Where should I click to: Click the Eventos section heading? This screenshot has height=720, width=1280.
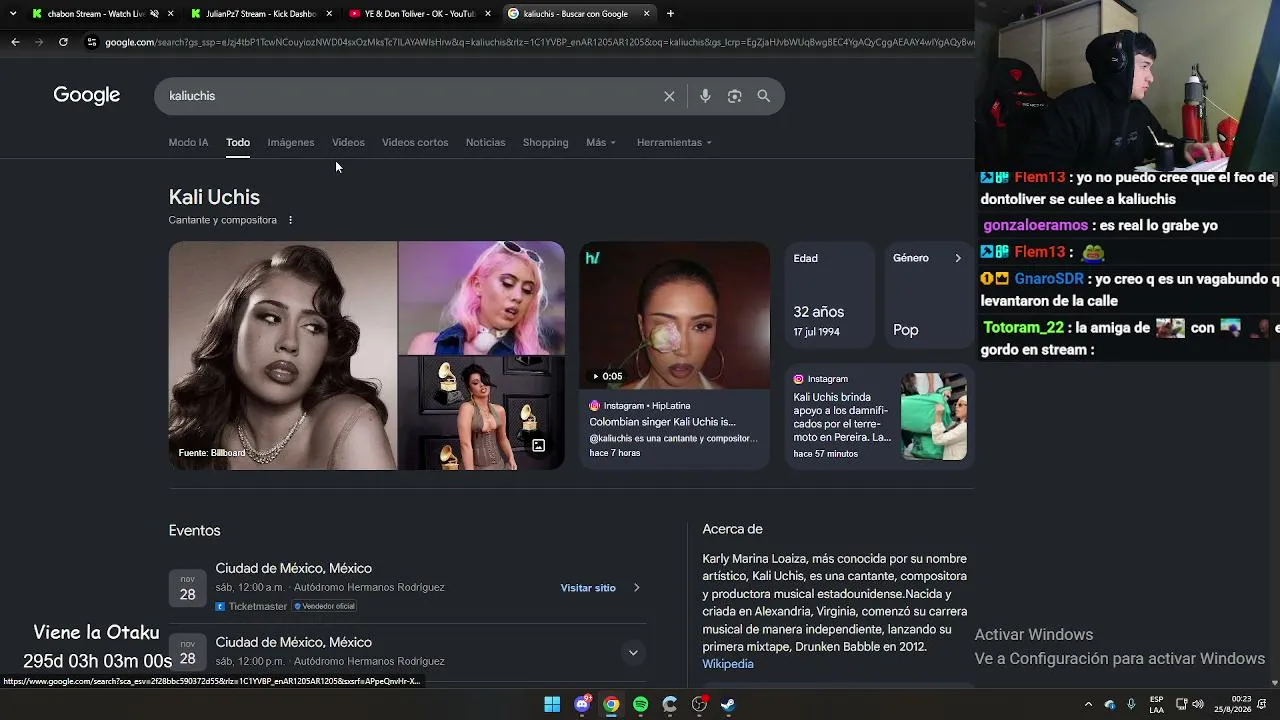click(194, 530)
